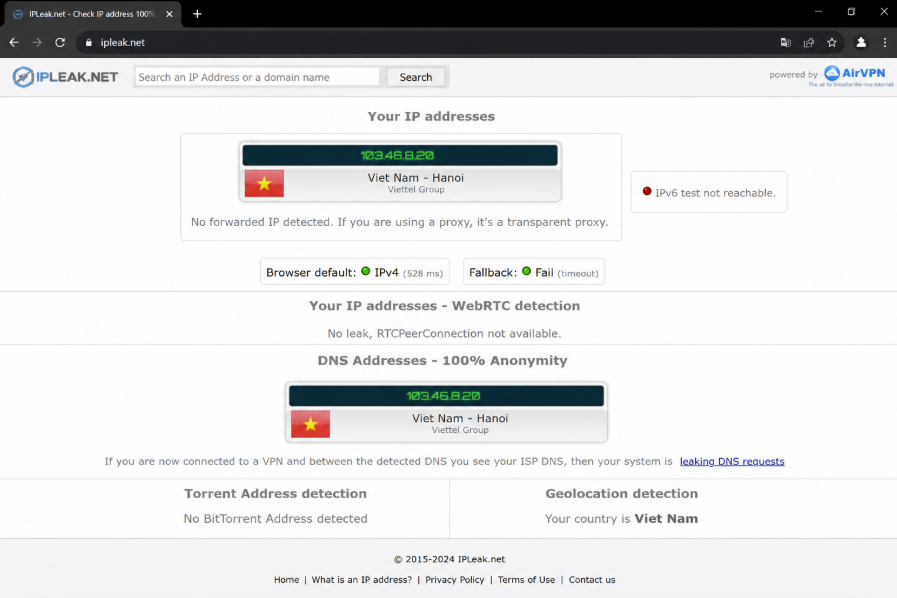Click the Viet Nam flag in DNS box
This screenshot has width=897, height=598.
(x=311, y=424)
